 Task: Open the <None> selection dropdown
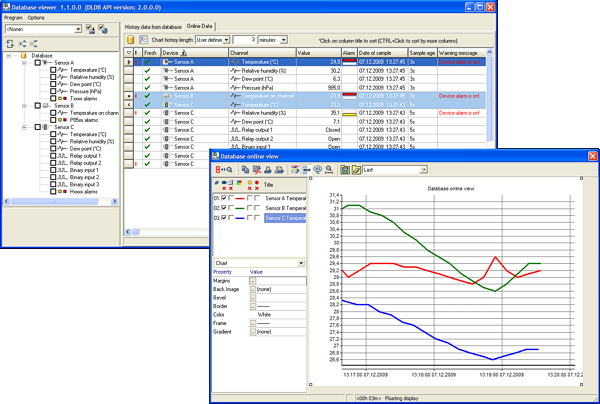[78, 29]
